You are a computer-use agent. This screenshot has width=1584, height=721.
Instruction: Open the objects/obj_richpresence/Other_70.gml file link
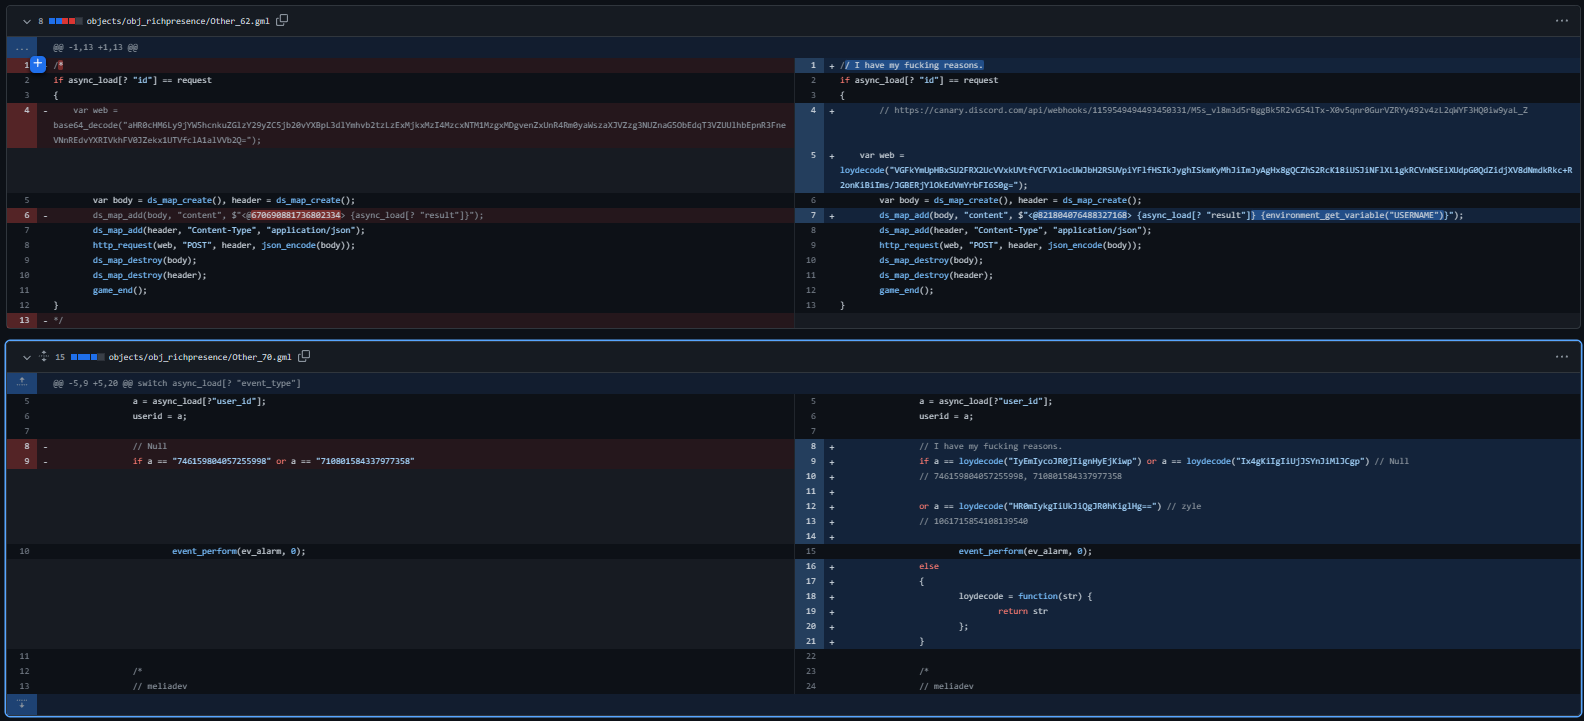(x=200, y=356)
